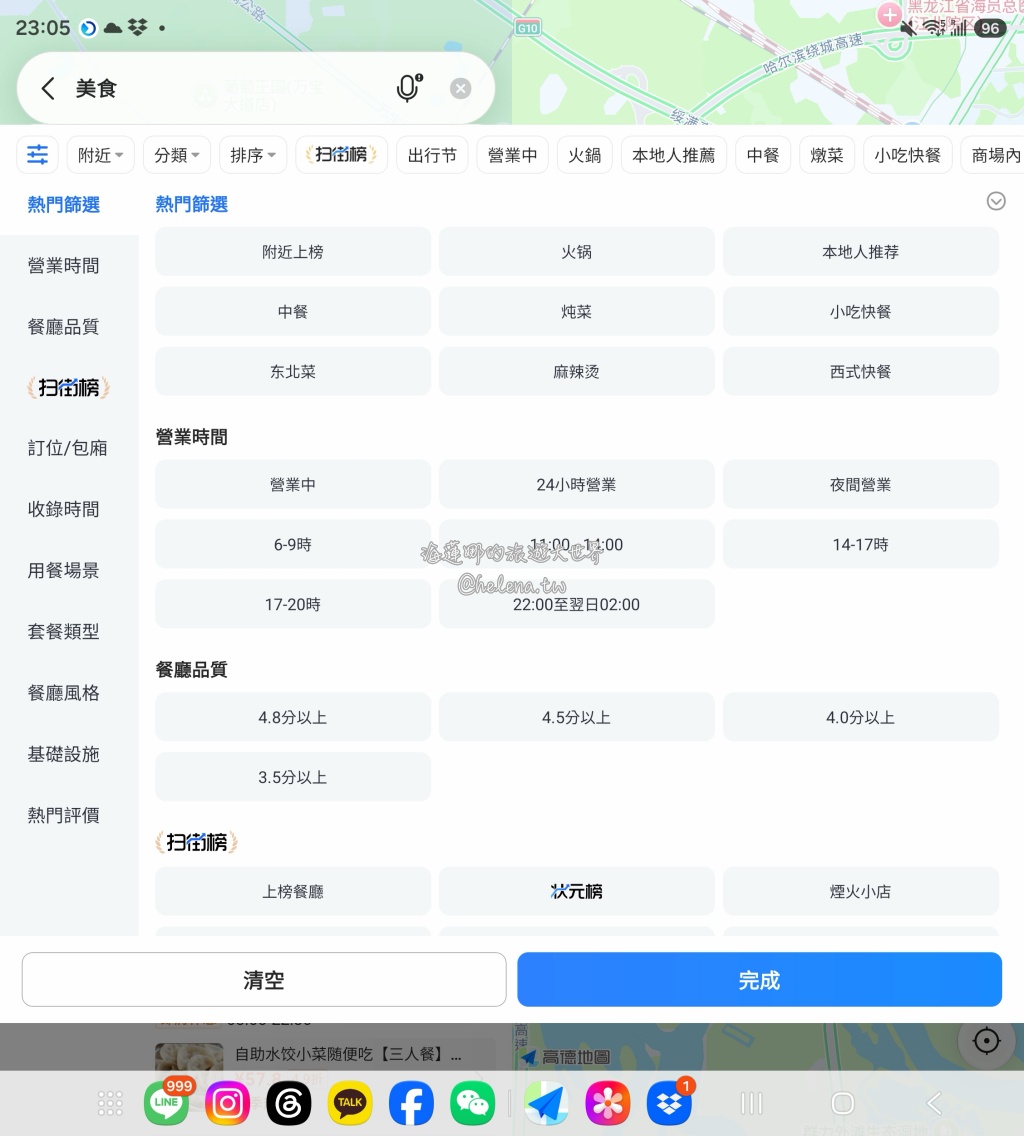Jump to 營業時間 in sidebar
Image resolution: width=1024 pixels, height=1136 pixels.
(x=64, y=265)
